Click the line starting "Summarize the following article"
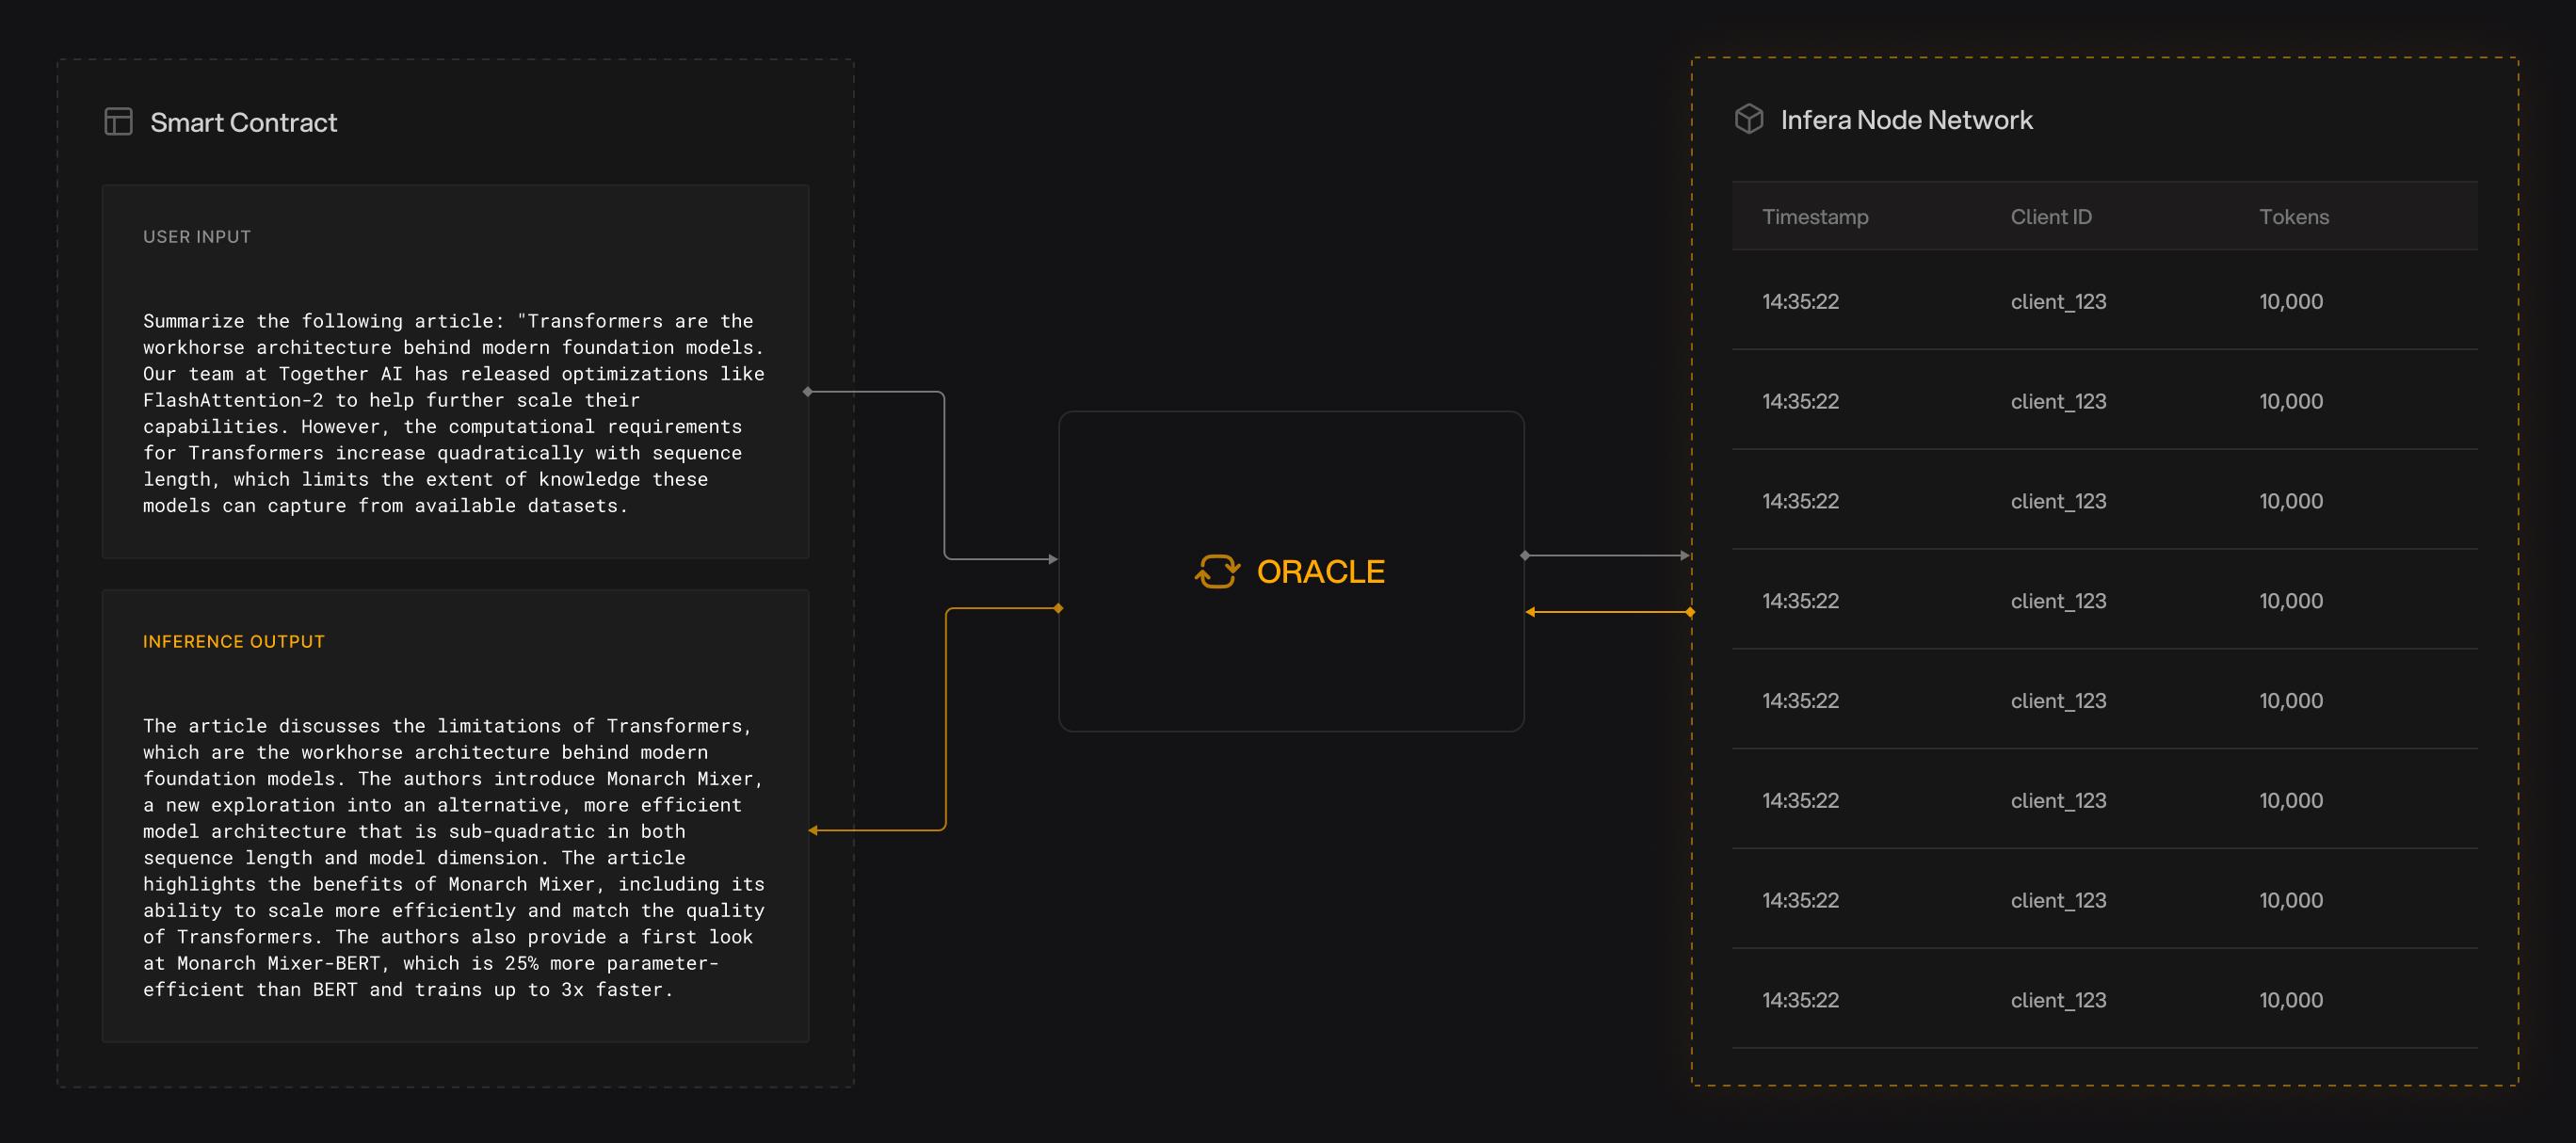This screenshot has height=1143, width=2576. (x=448, y=321)
